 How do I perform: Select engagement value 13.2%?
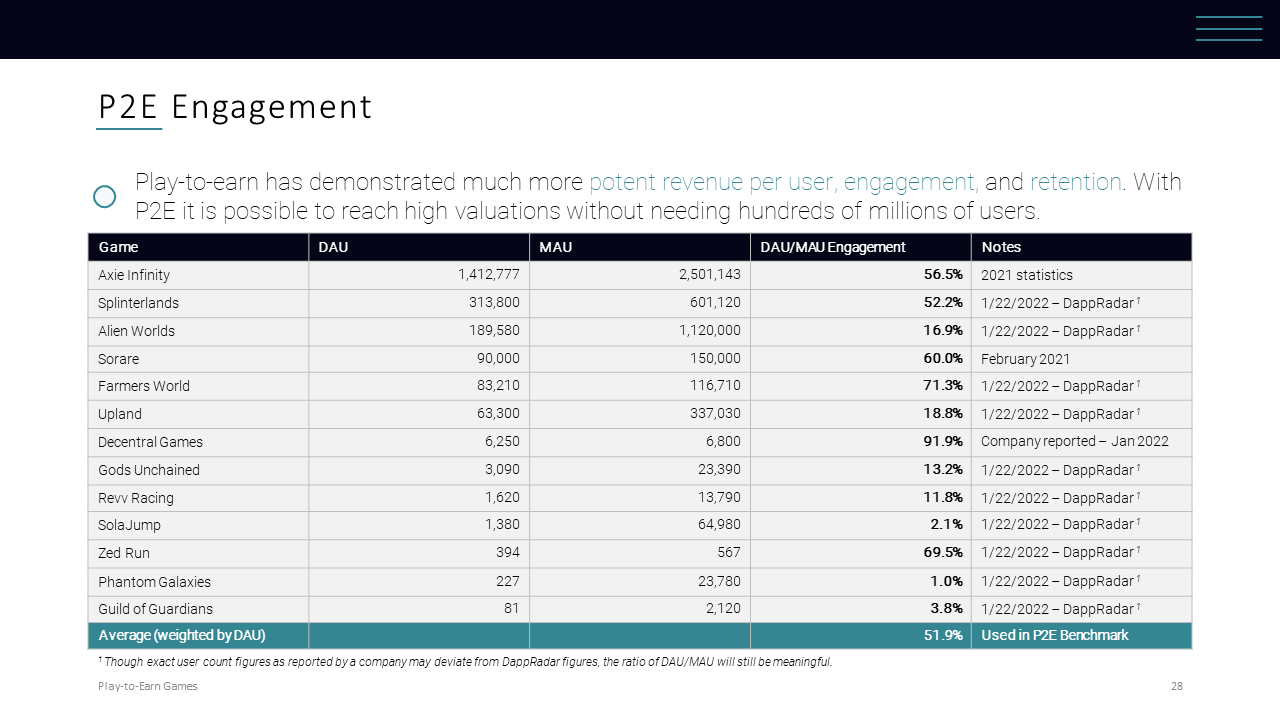(943, 470)
